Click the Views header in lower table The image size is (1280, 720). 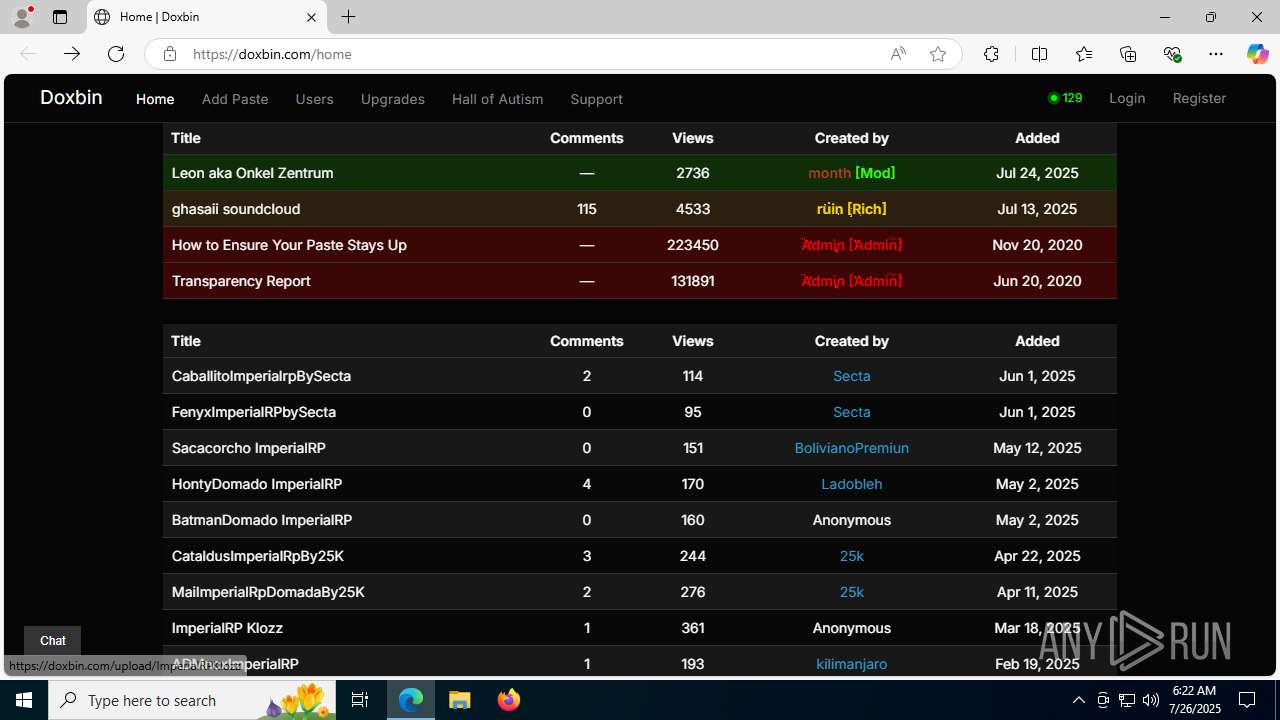pos(693,341)
